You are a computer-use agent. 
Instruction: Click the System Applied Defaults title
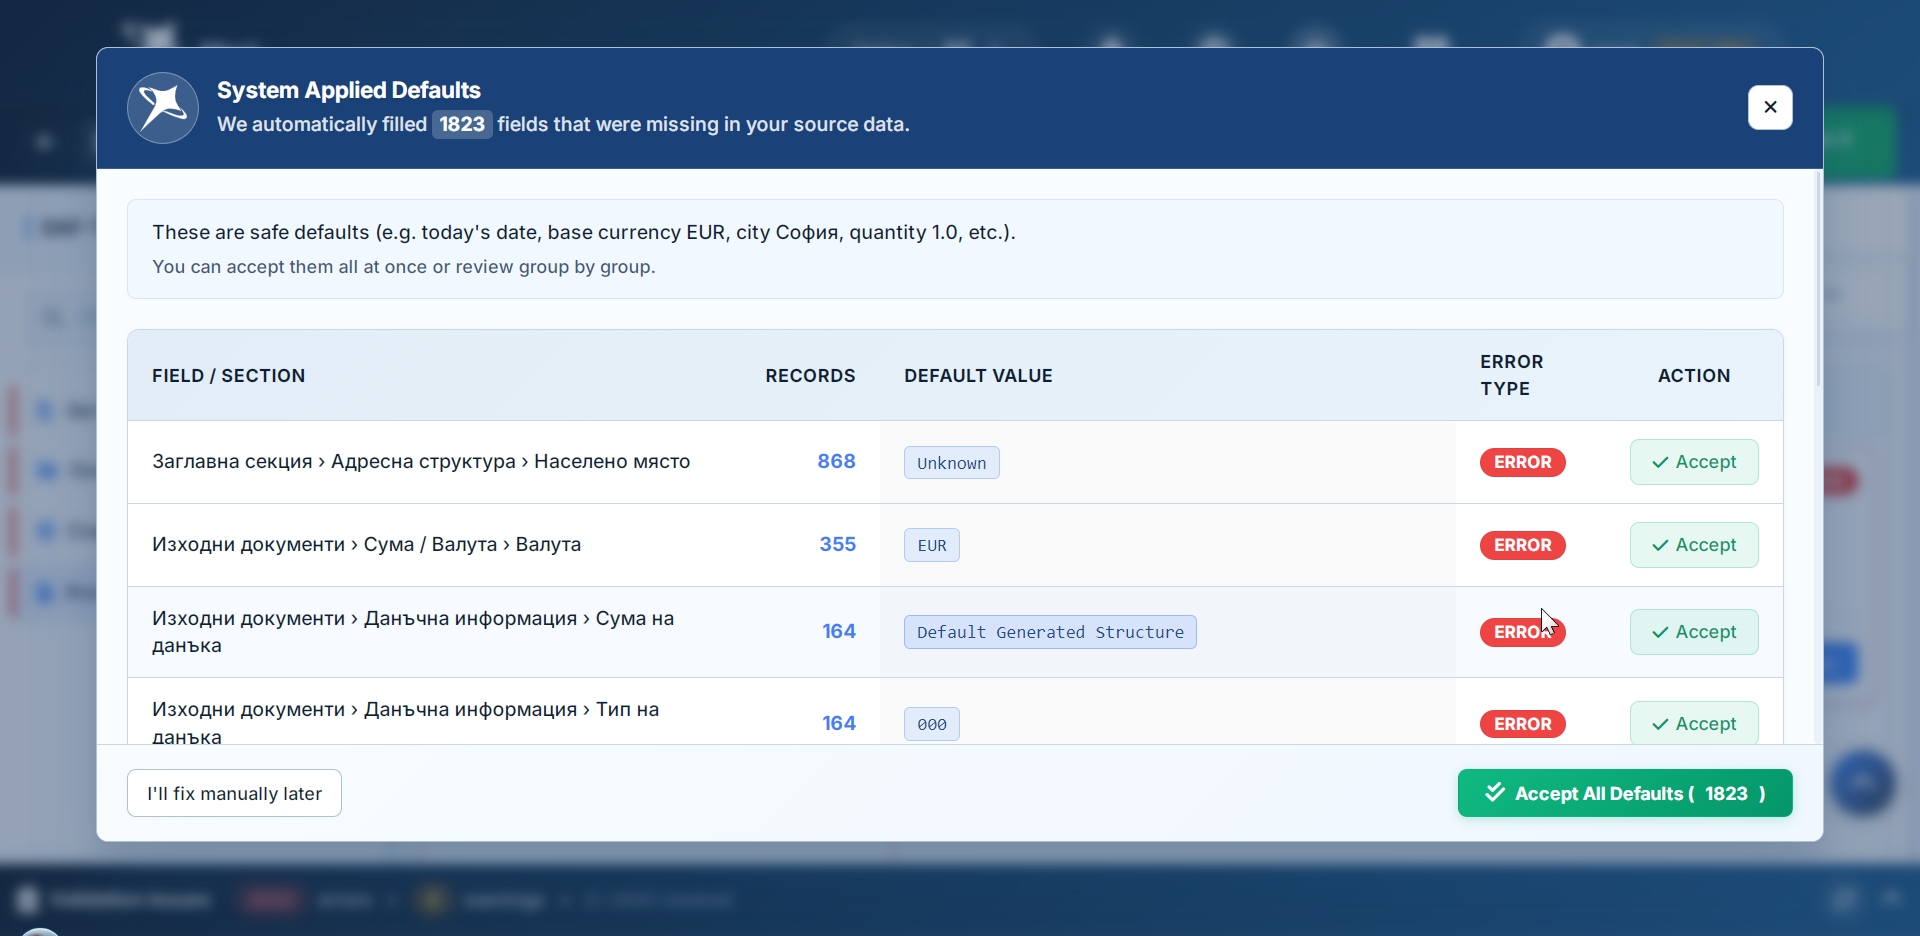(x=348, y=90)
